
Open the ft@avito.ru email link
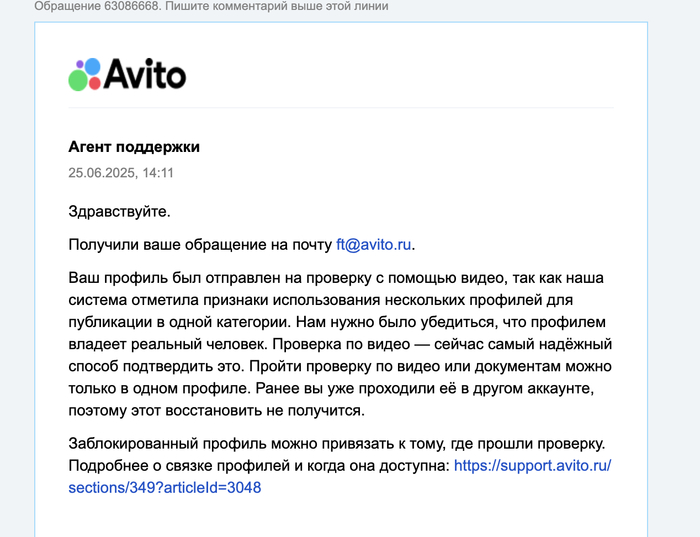pos(373,245)
